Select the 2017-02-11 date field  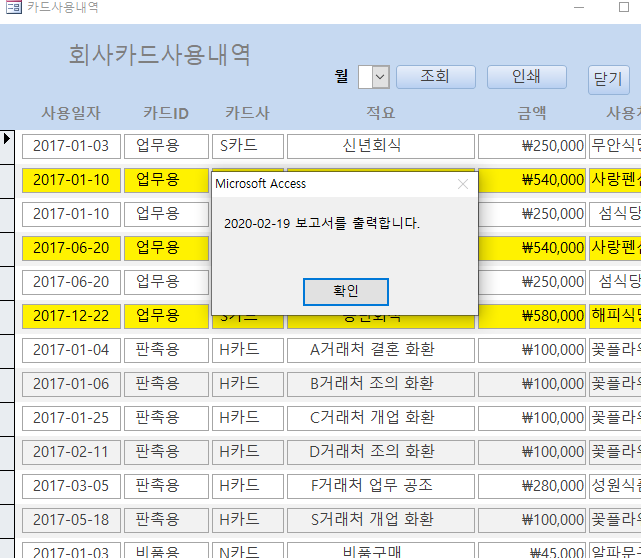72,452
